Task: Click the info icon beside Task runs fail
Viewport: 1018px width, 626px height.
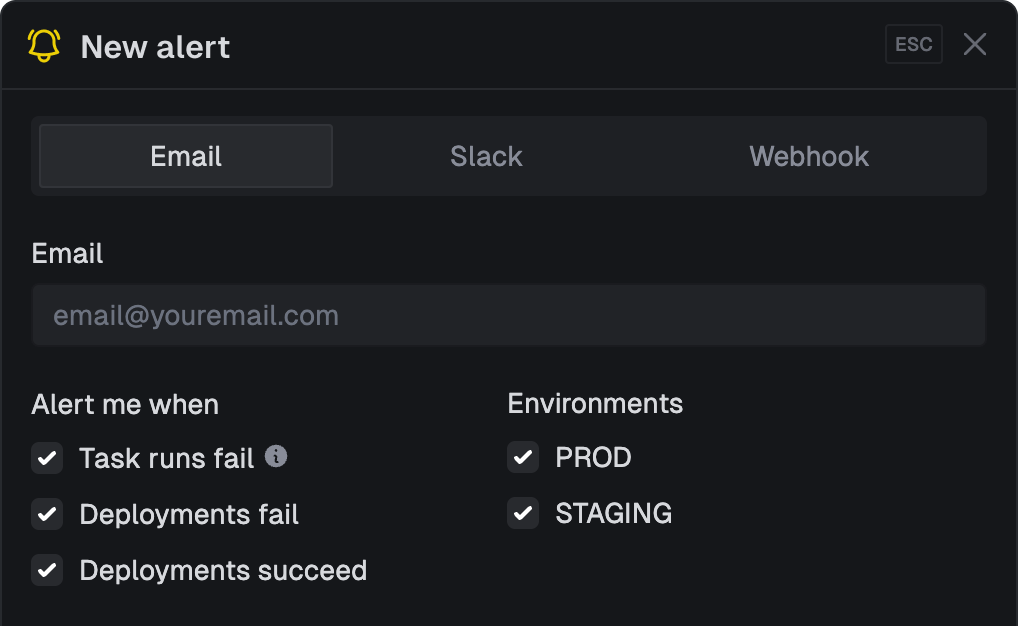Action: click(x=276, y=456)
